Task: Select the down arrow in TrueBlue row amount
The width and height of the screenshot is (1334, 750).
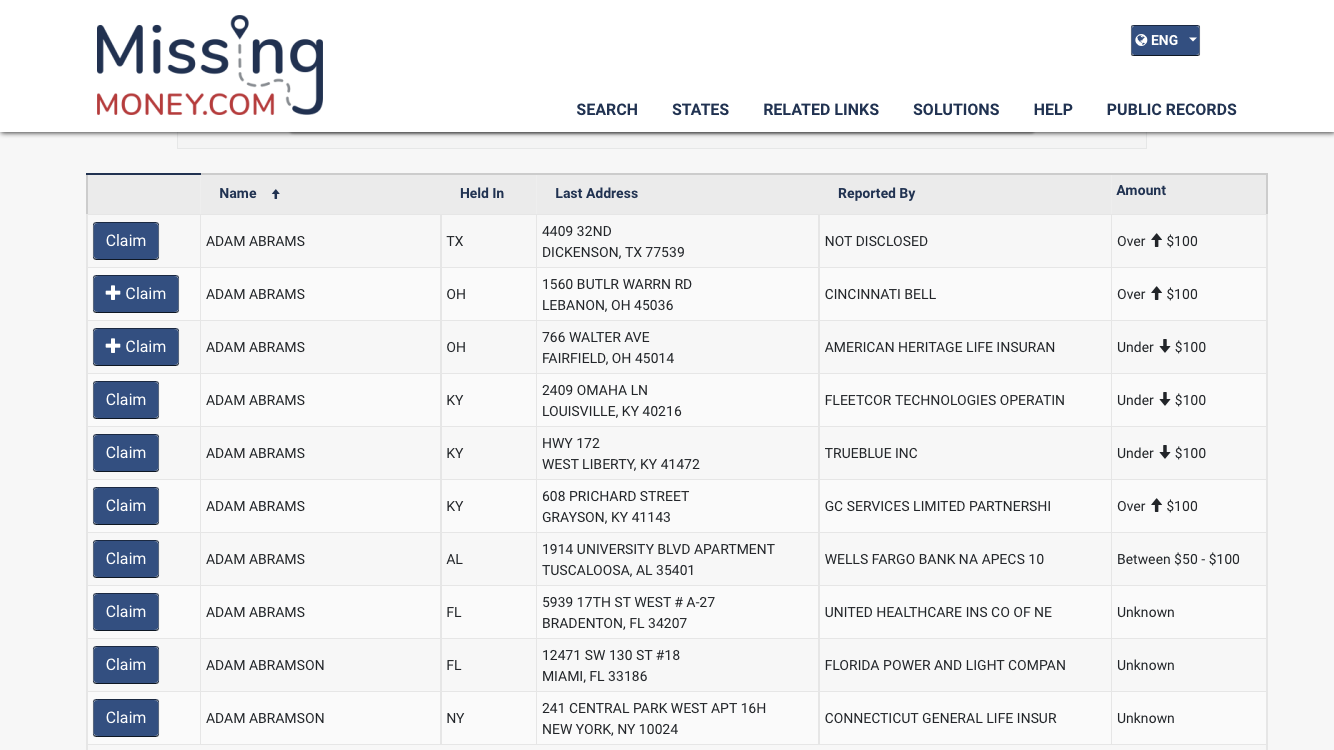Action: tap(1164, 452)
